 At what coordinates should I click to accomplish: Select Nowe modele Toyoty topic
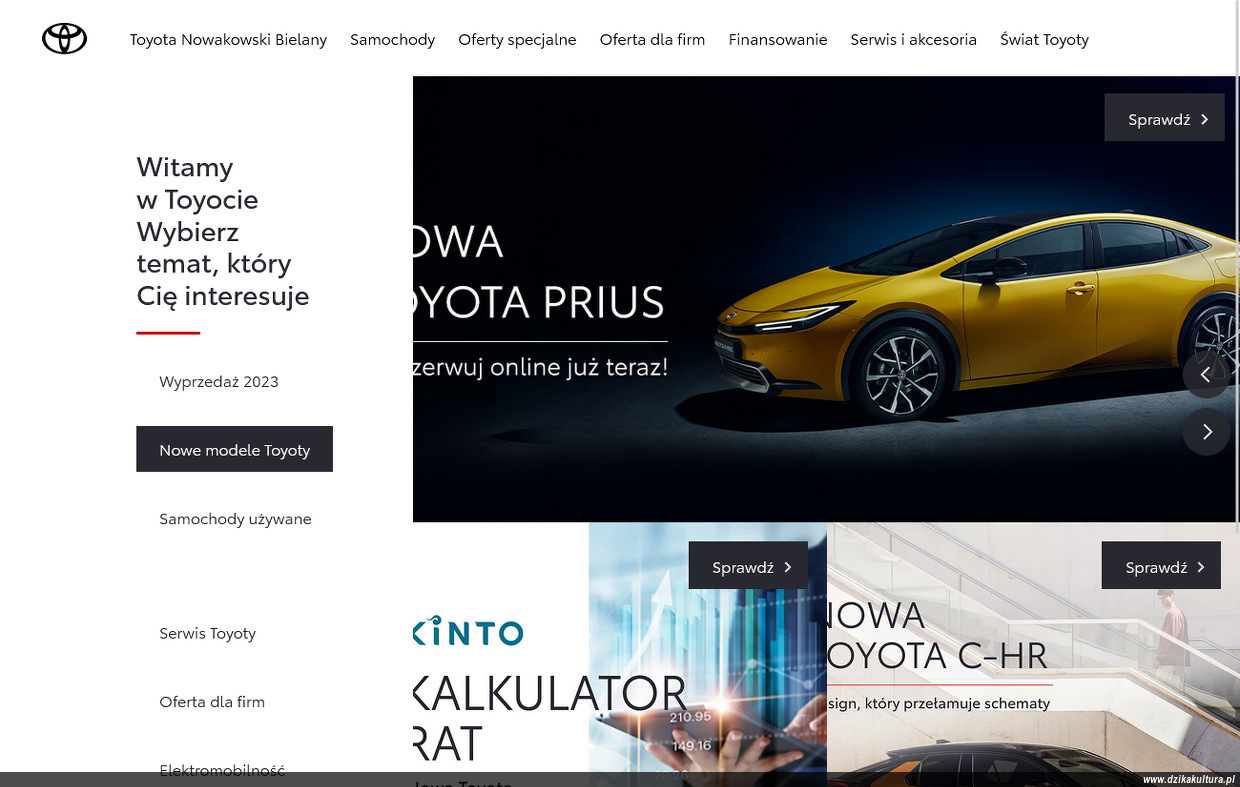coord(234,449)
